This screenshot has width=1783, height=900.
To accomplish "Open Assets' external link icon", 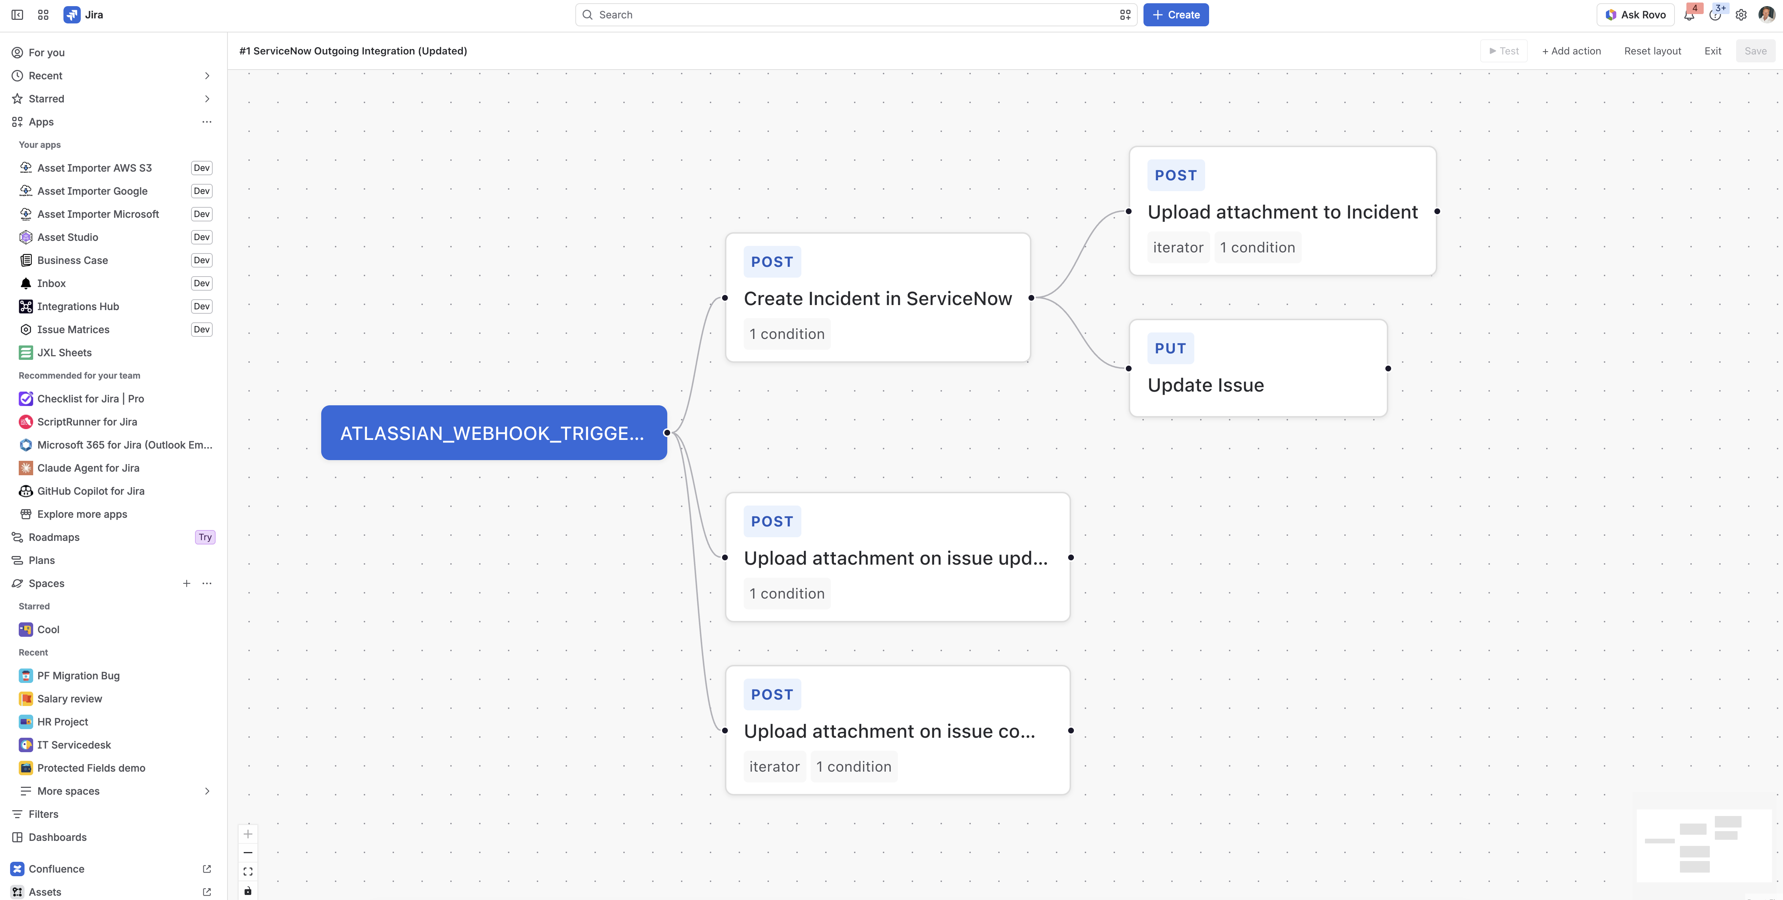I will (207, 892).
